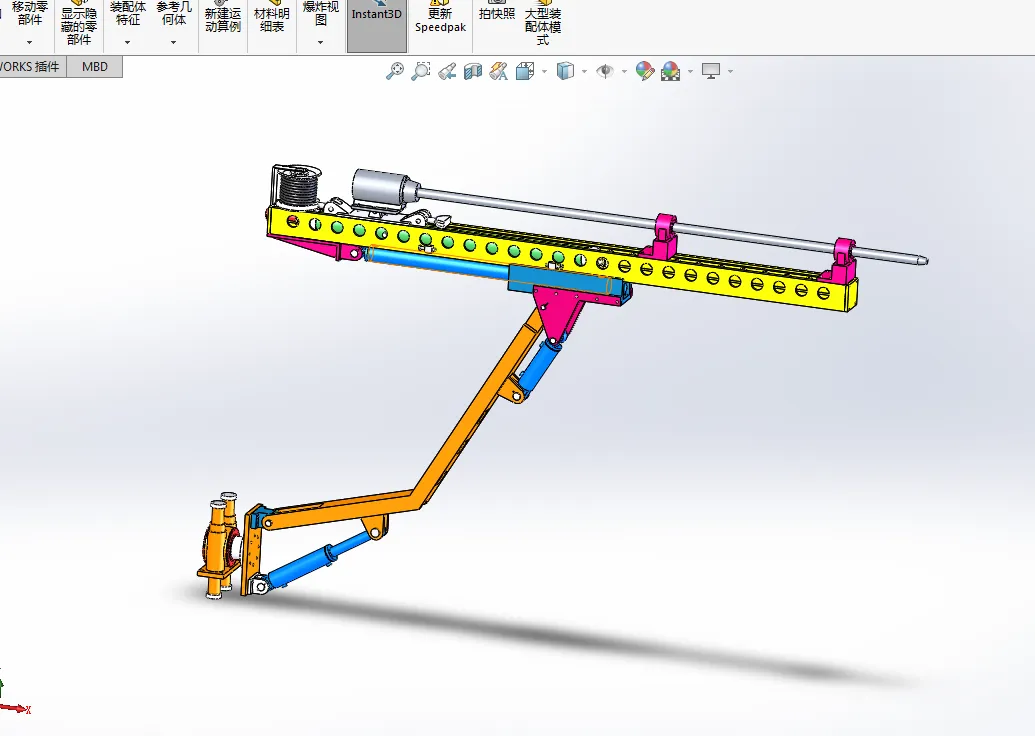This screenshot has width=1035, height=736.
Task: Select the Display Style icon
Action: click(564, 71)
